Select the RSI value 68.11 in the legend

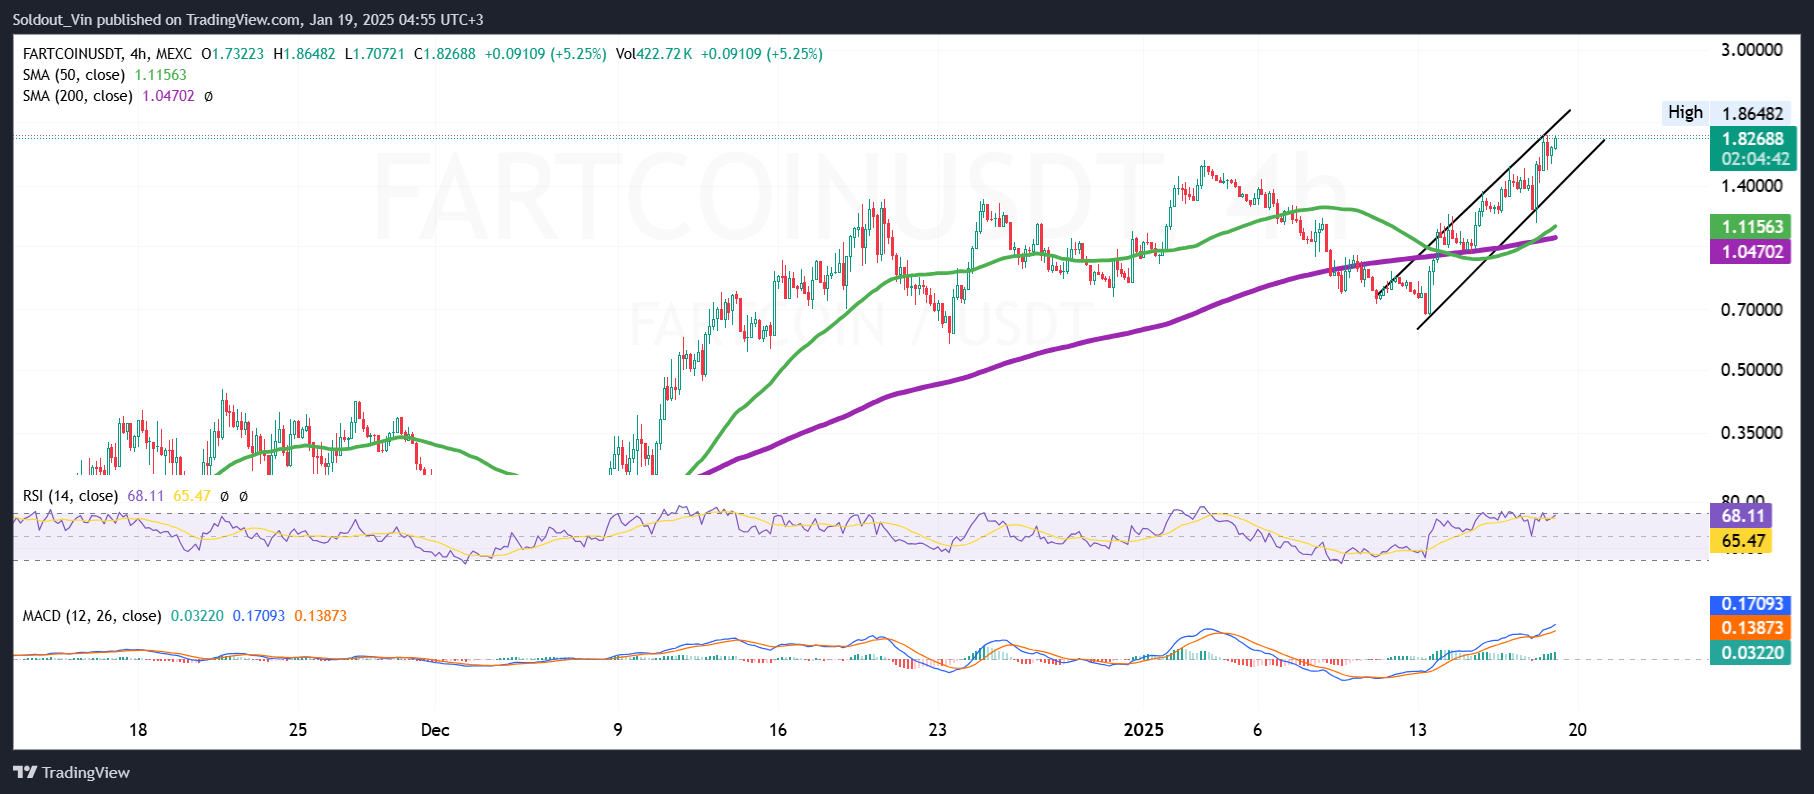(146, 496)
